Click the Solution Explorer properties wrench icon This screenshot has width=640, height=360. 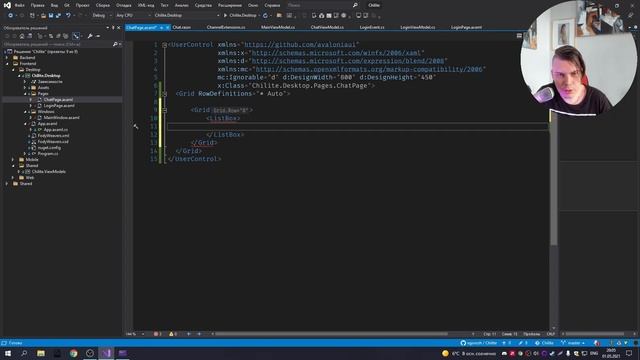[x=90, y=36]
